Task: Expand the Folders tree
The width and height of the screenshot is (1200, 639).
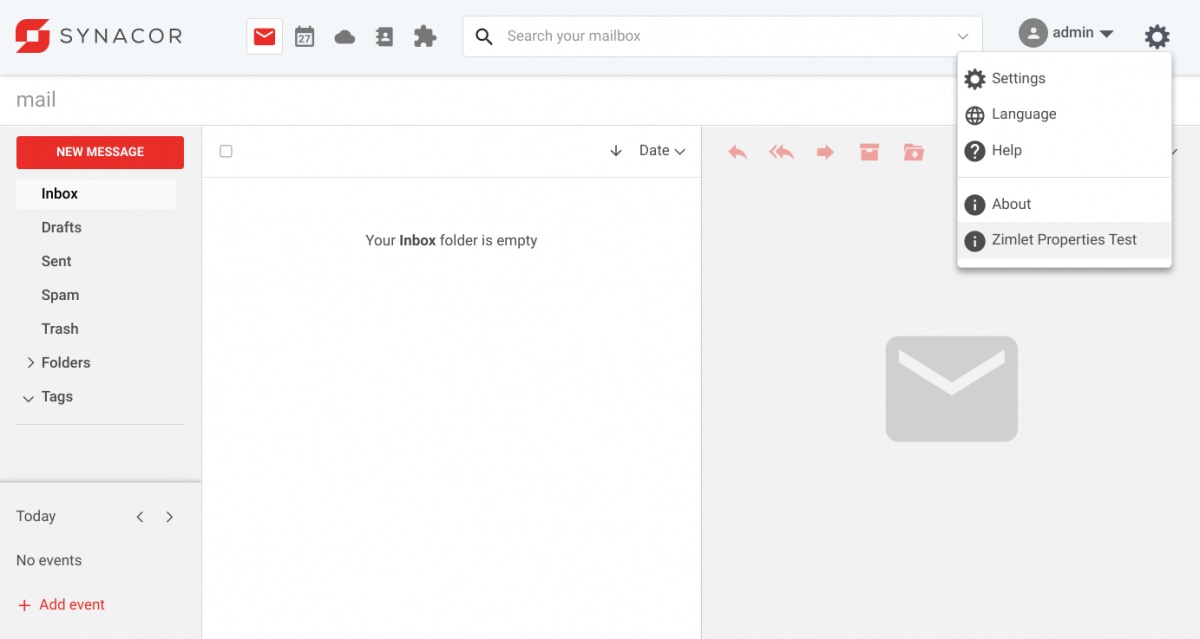Action: 31,363
